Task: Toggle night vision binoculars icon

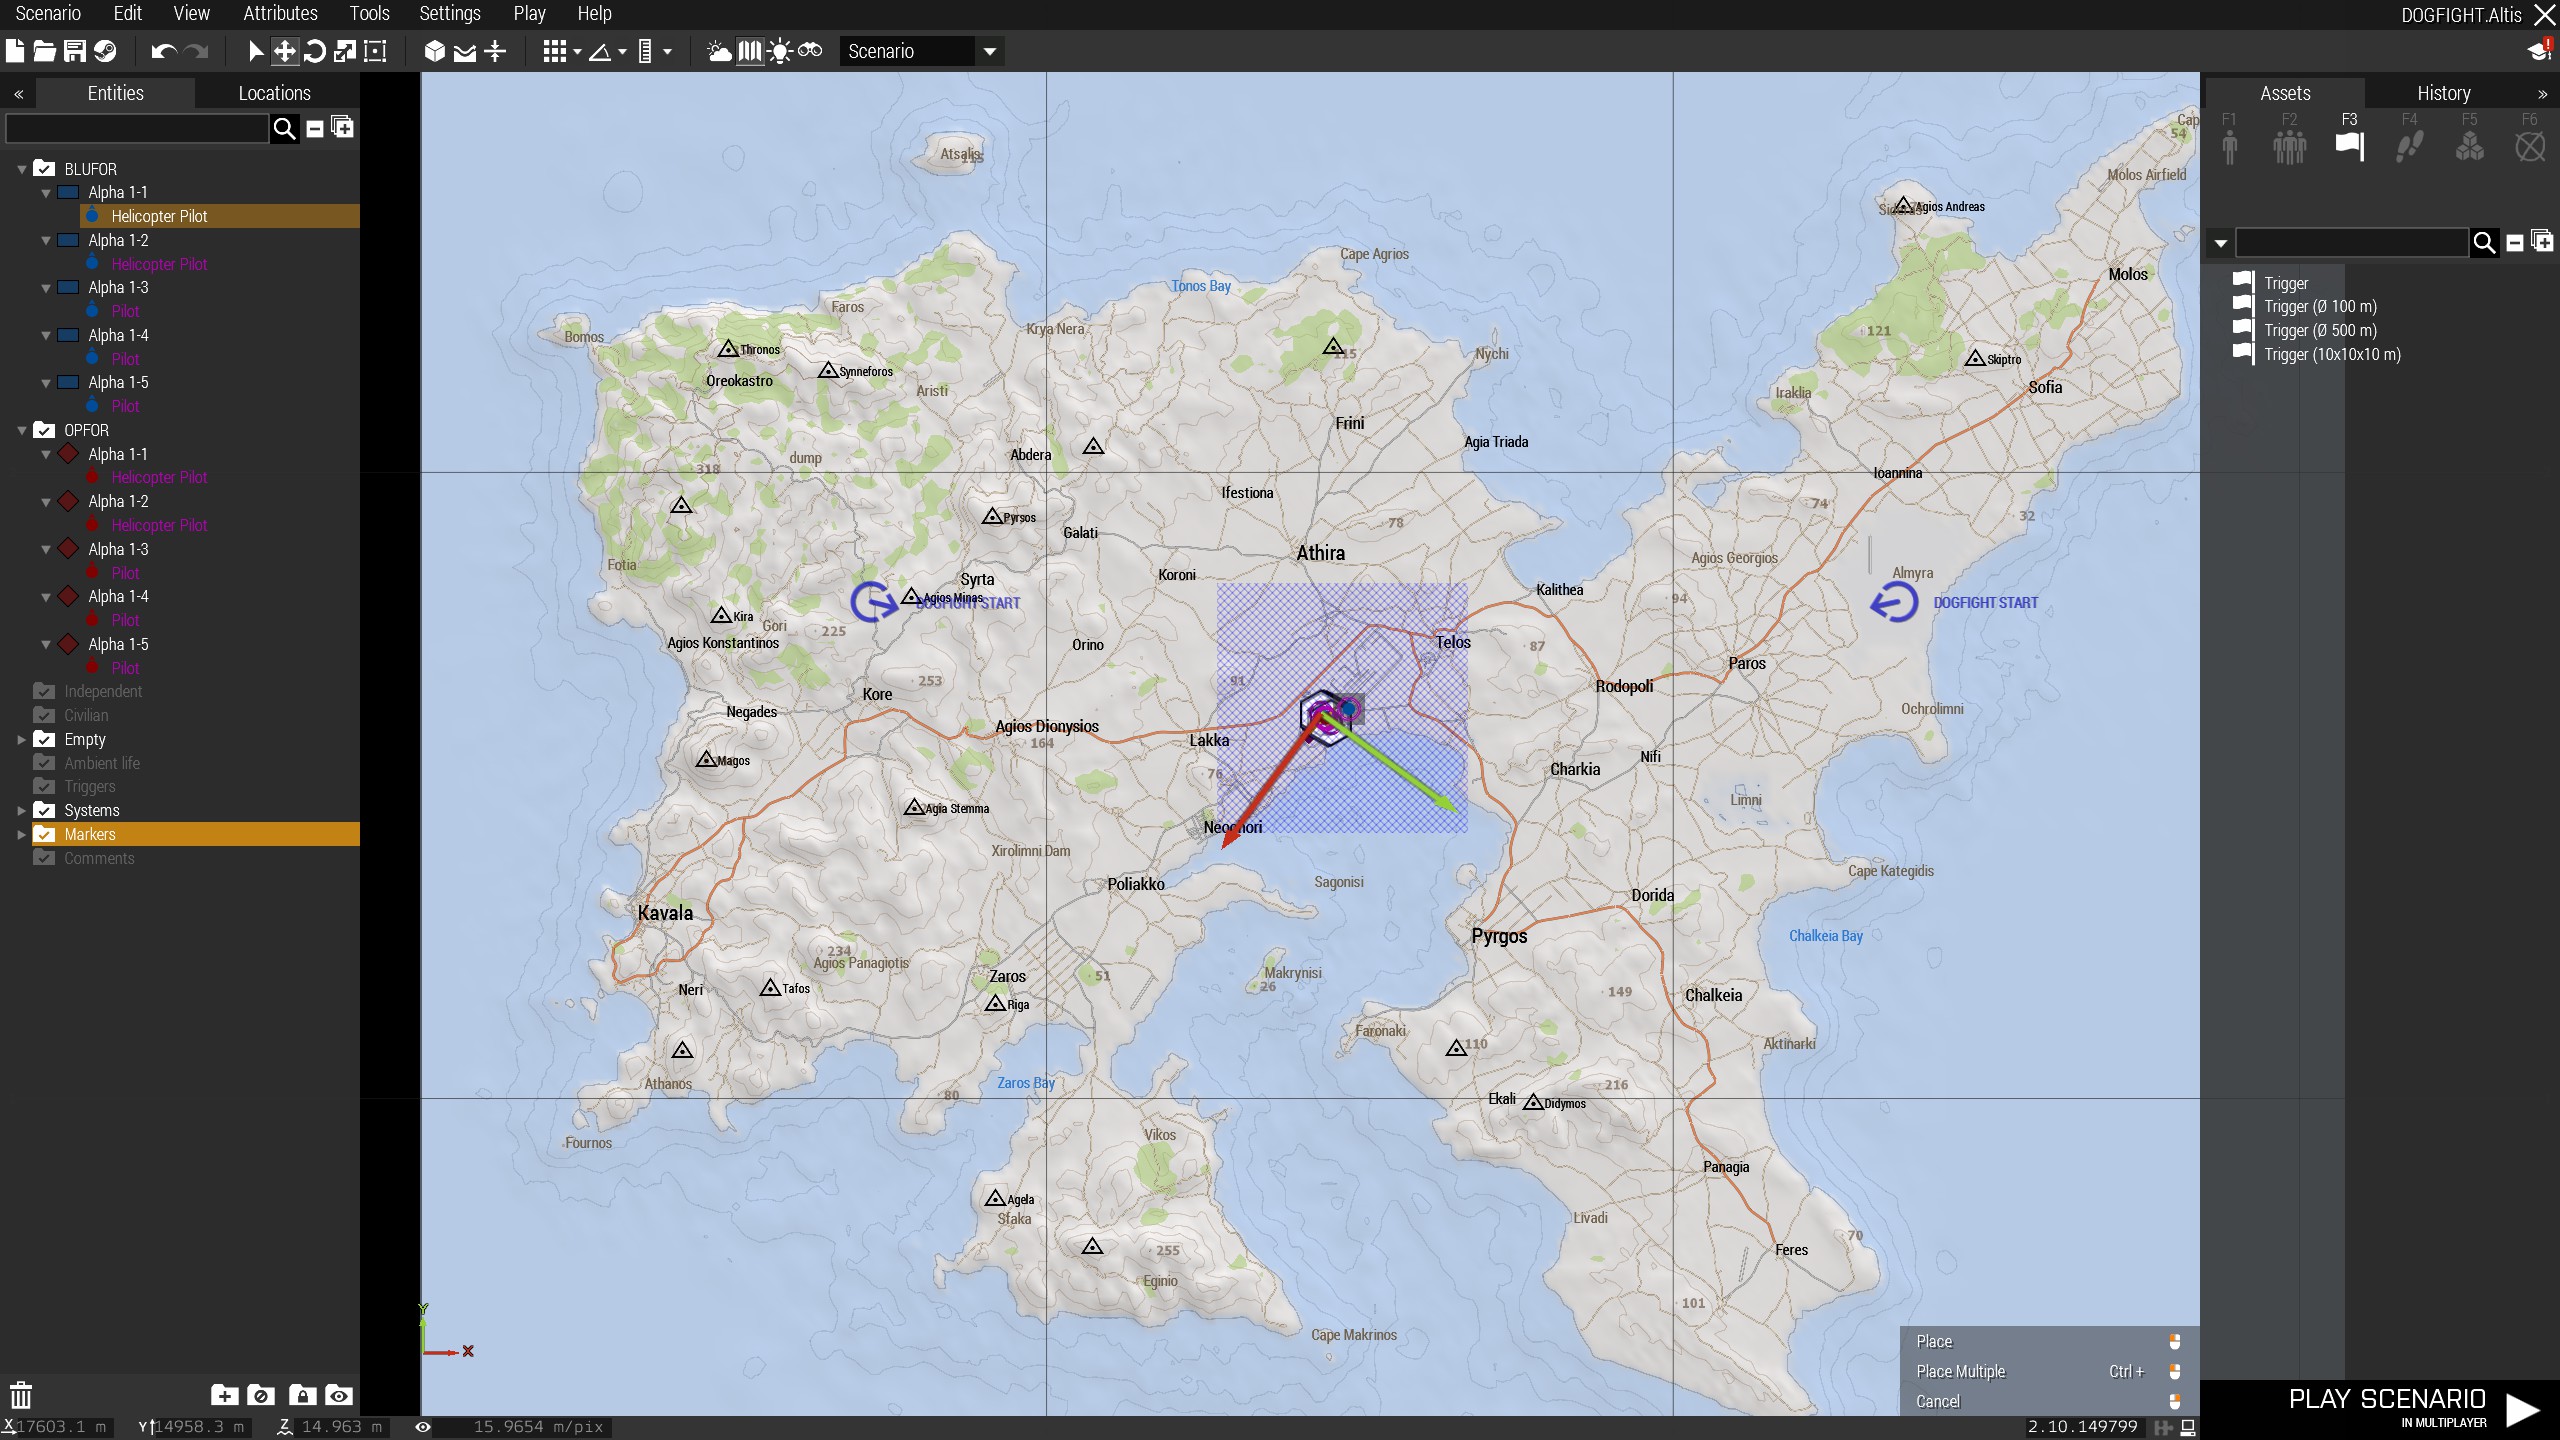Action: point(810,50)
